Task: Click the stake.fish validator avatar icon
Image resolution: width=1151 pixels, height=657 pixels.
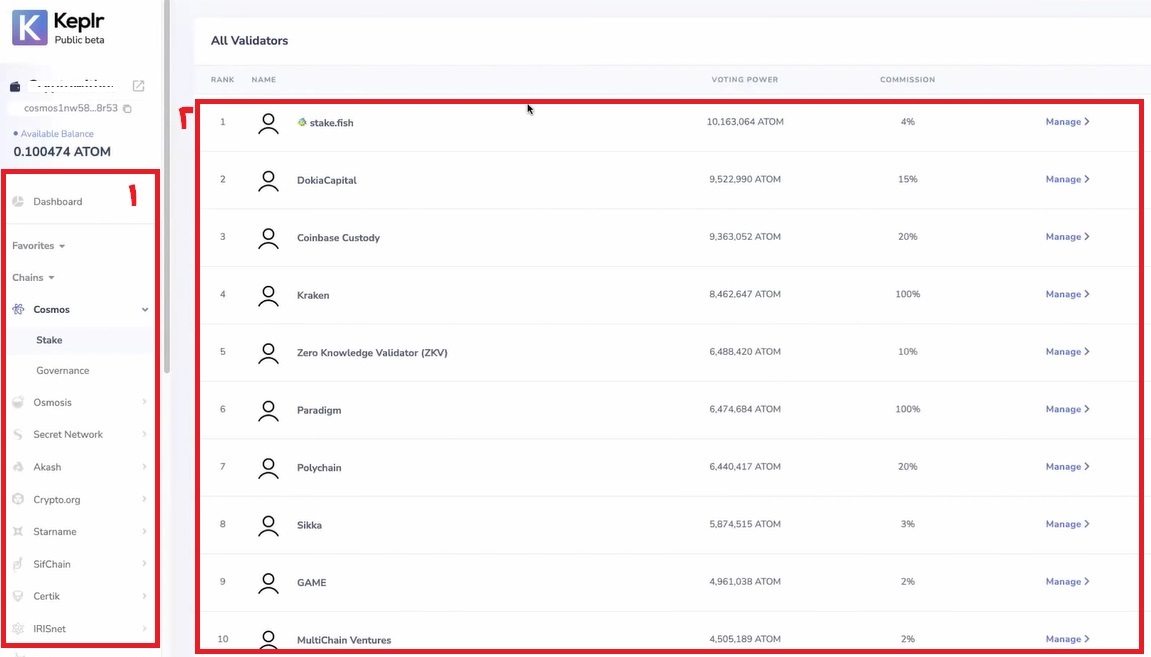Action: click(x=269, y=123)
